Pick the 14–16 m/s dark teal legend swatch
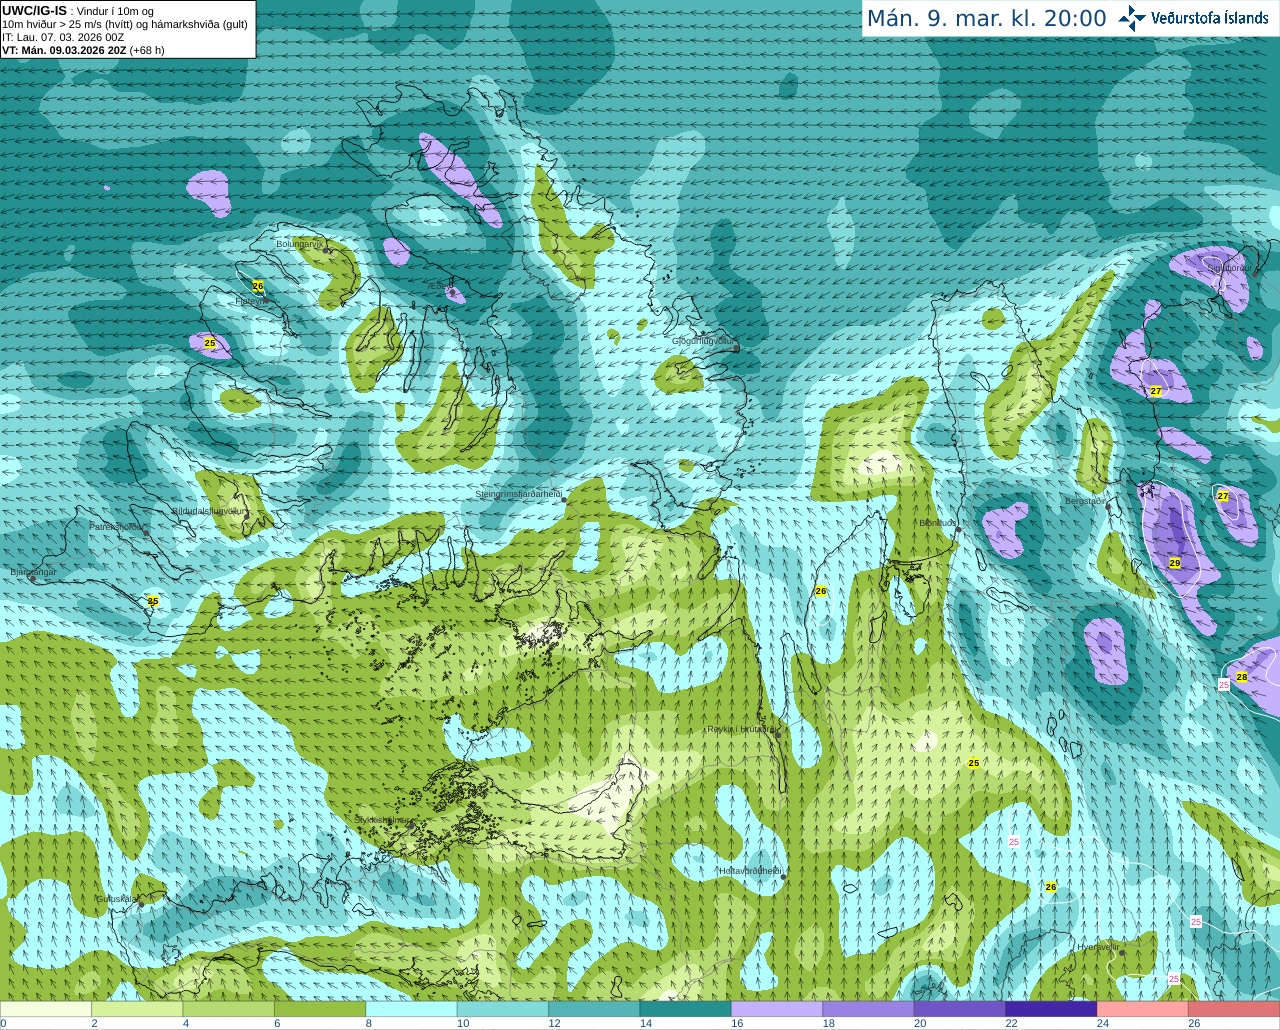Screen dimensions: 1280x1030 click(686, 1009)
